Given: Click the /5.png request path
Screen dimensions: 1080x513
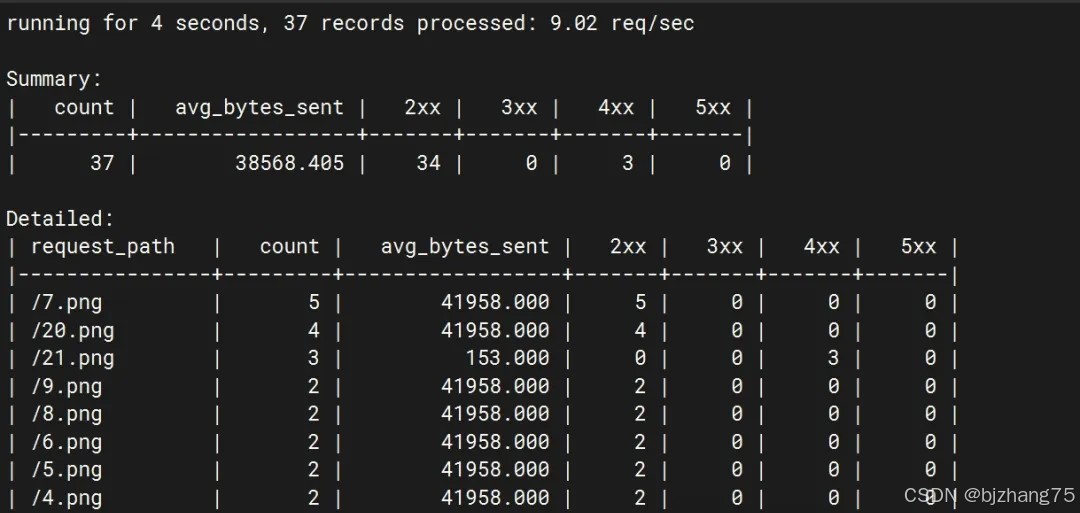Looking at the screenshot, I should click(x=66, y=470).
